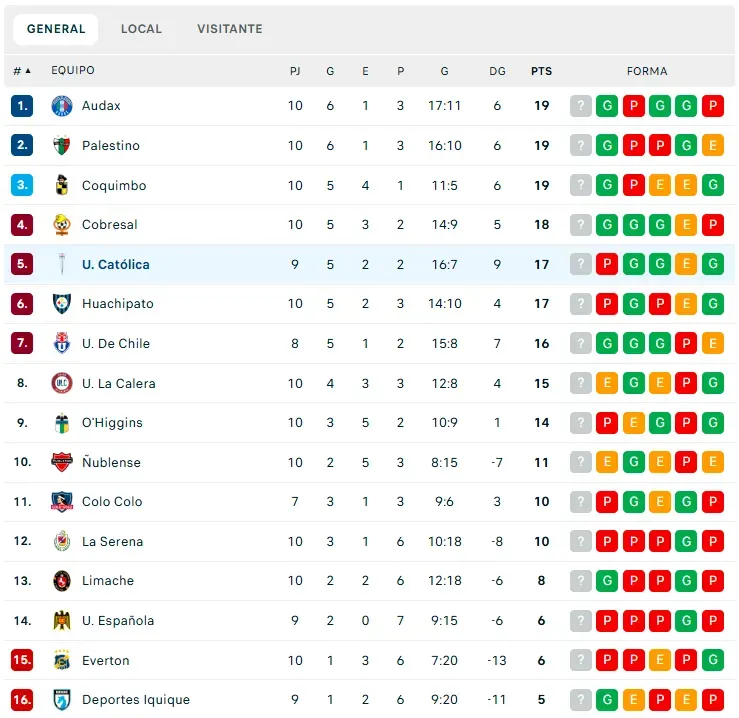Click the PTS column header
This screenshot has height=718, width=739.
click(541, 71)
